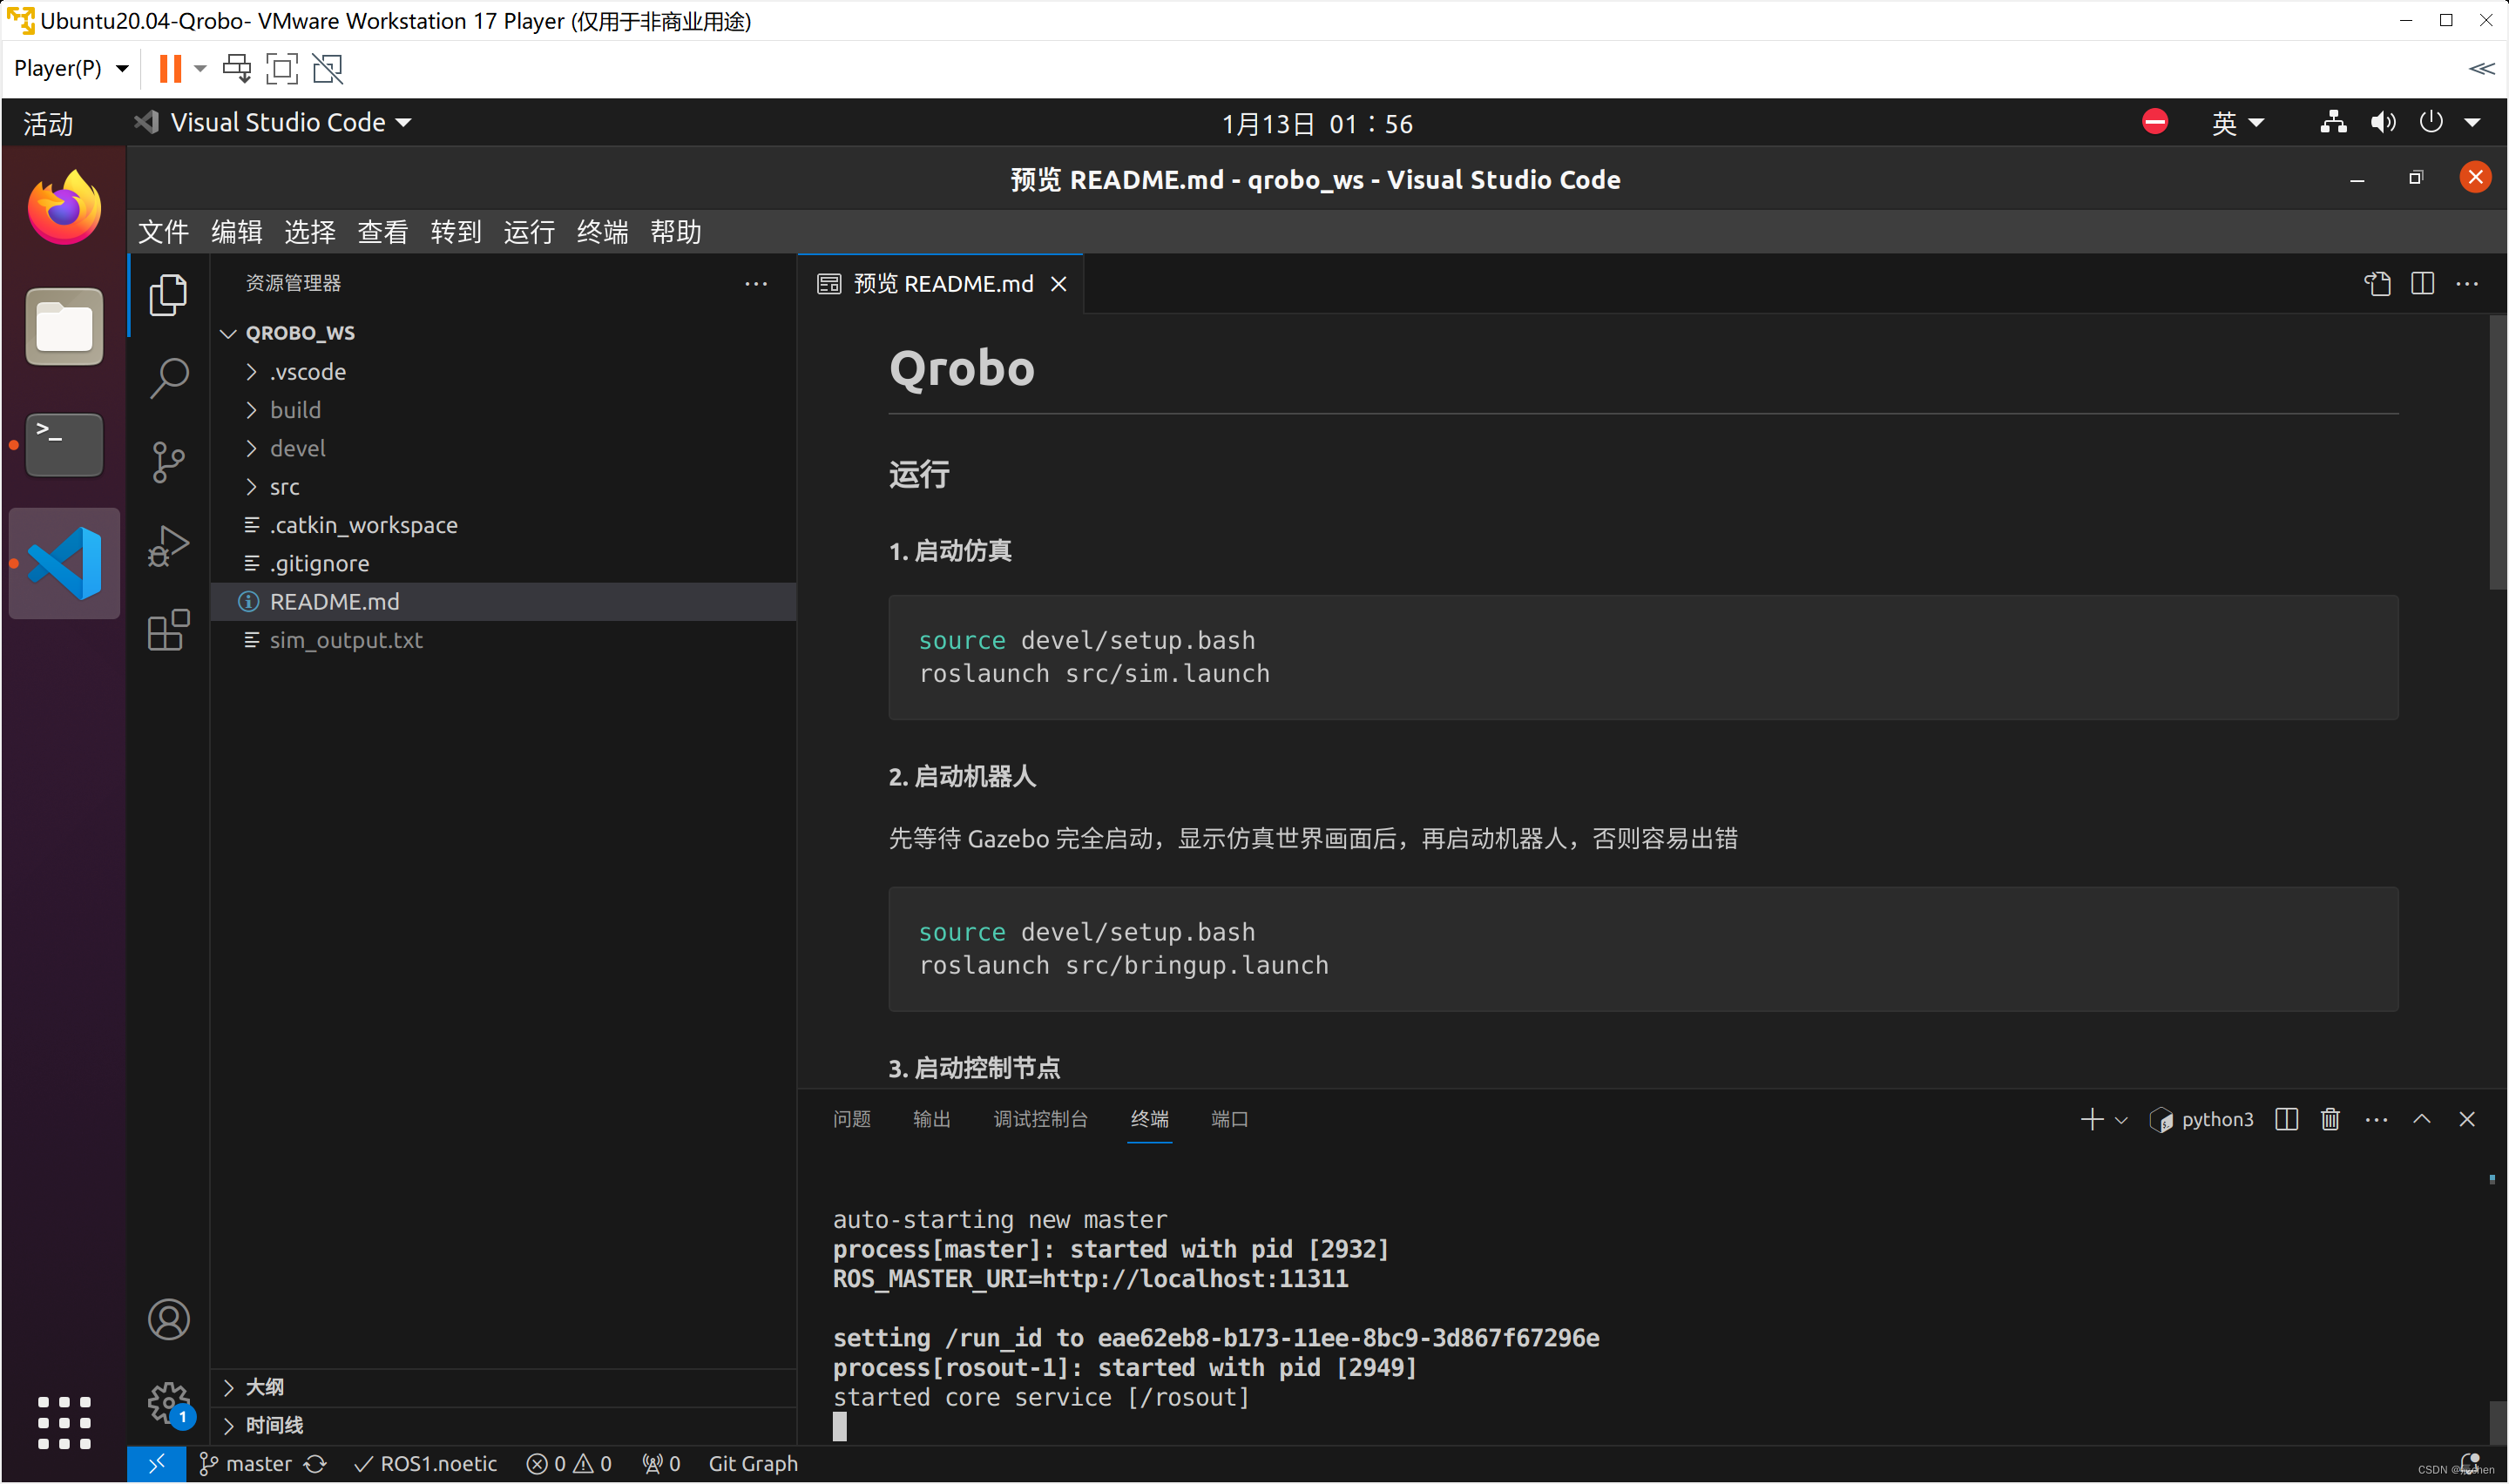Open the launch profile dropdown next to plus
The image size is (2509, 1484).
(x=2120, y=1120)
